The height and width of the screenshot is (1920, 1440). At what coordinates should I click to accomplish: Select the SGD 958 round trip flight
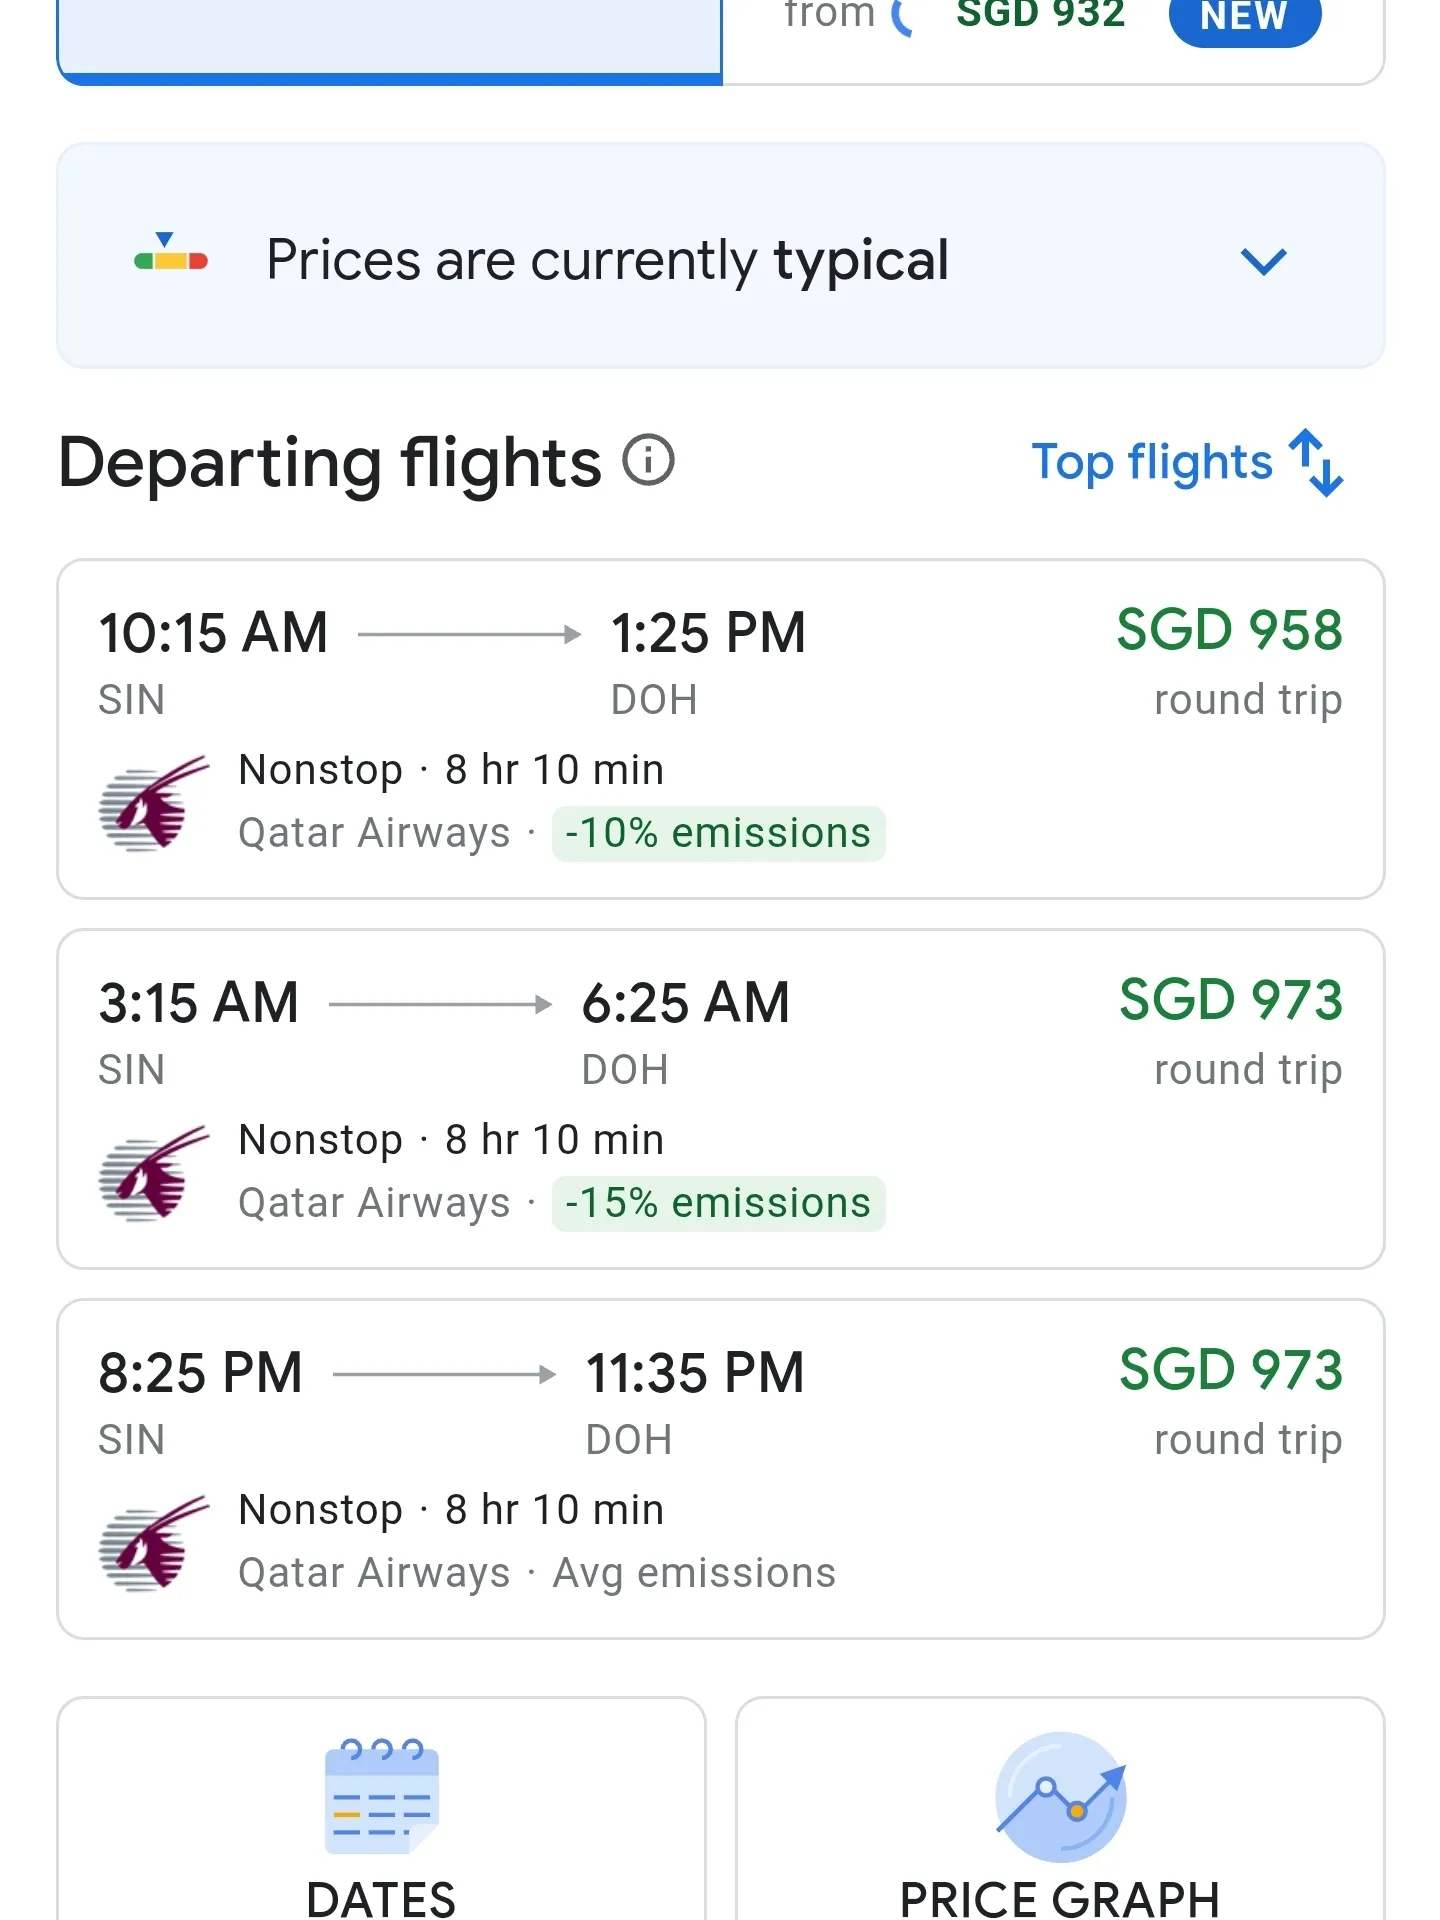(x=721, y=729)
